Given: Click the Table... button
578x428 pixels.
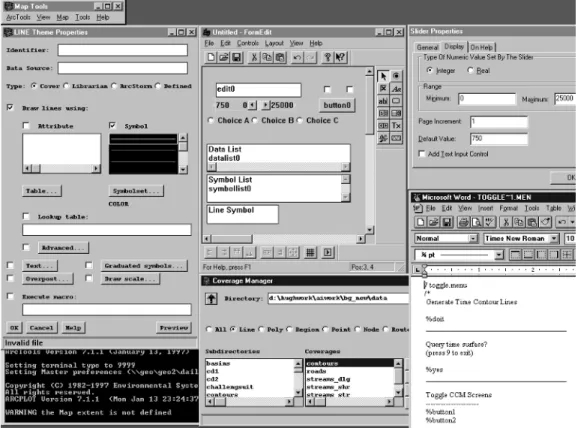Looking at the screenshot, I should tap(42, 191).
